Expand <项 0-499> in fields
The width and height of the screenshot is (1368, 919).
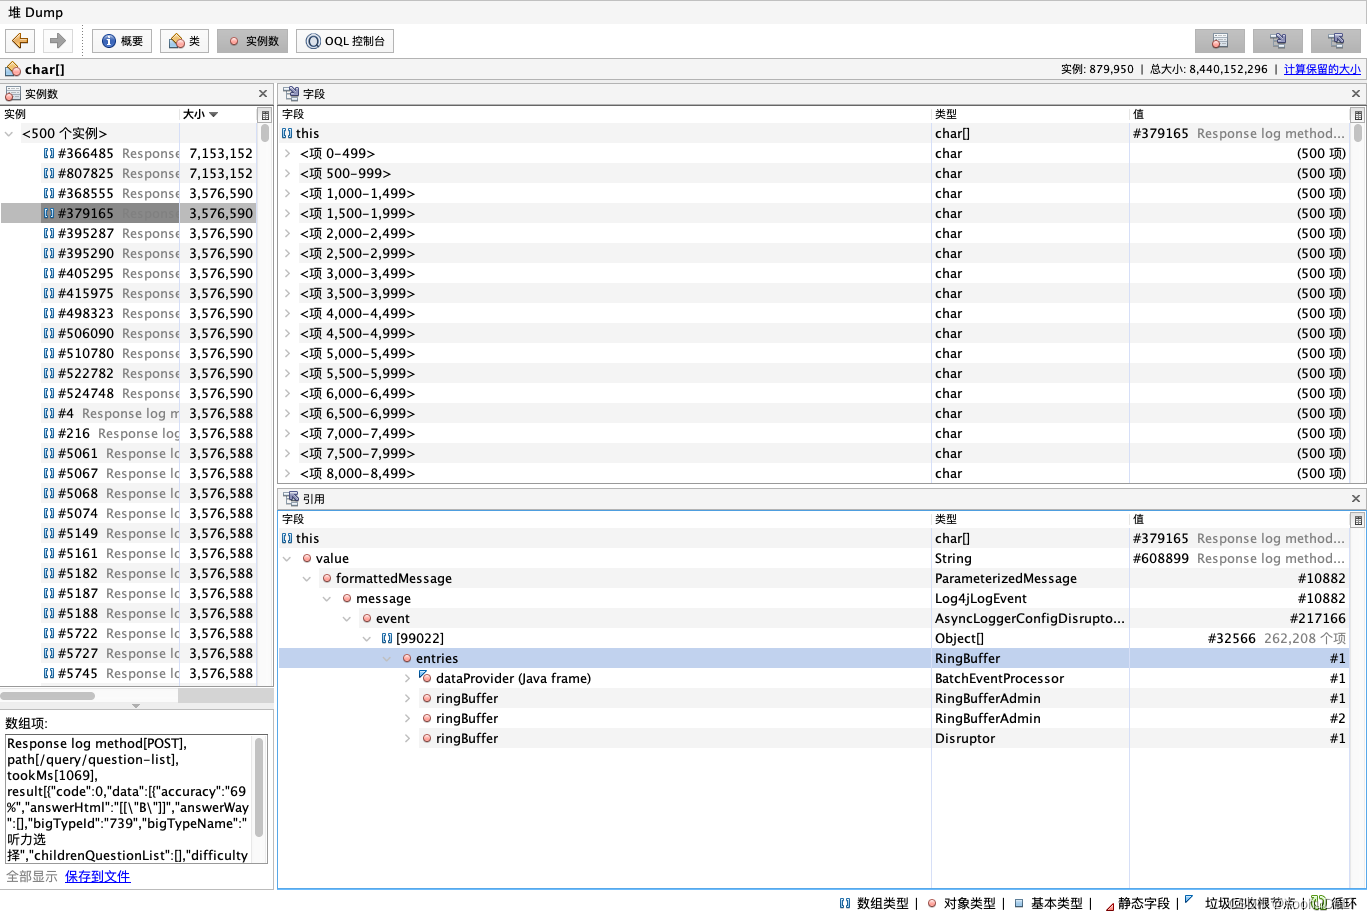tap(287, 154)
